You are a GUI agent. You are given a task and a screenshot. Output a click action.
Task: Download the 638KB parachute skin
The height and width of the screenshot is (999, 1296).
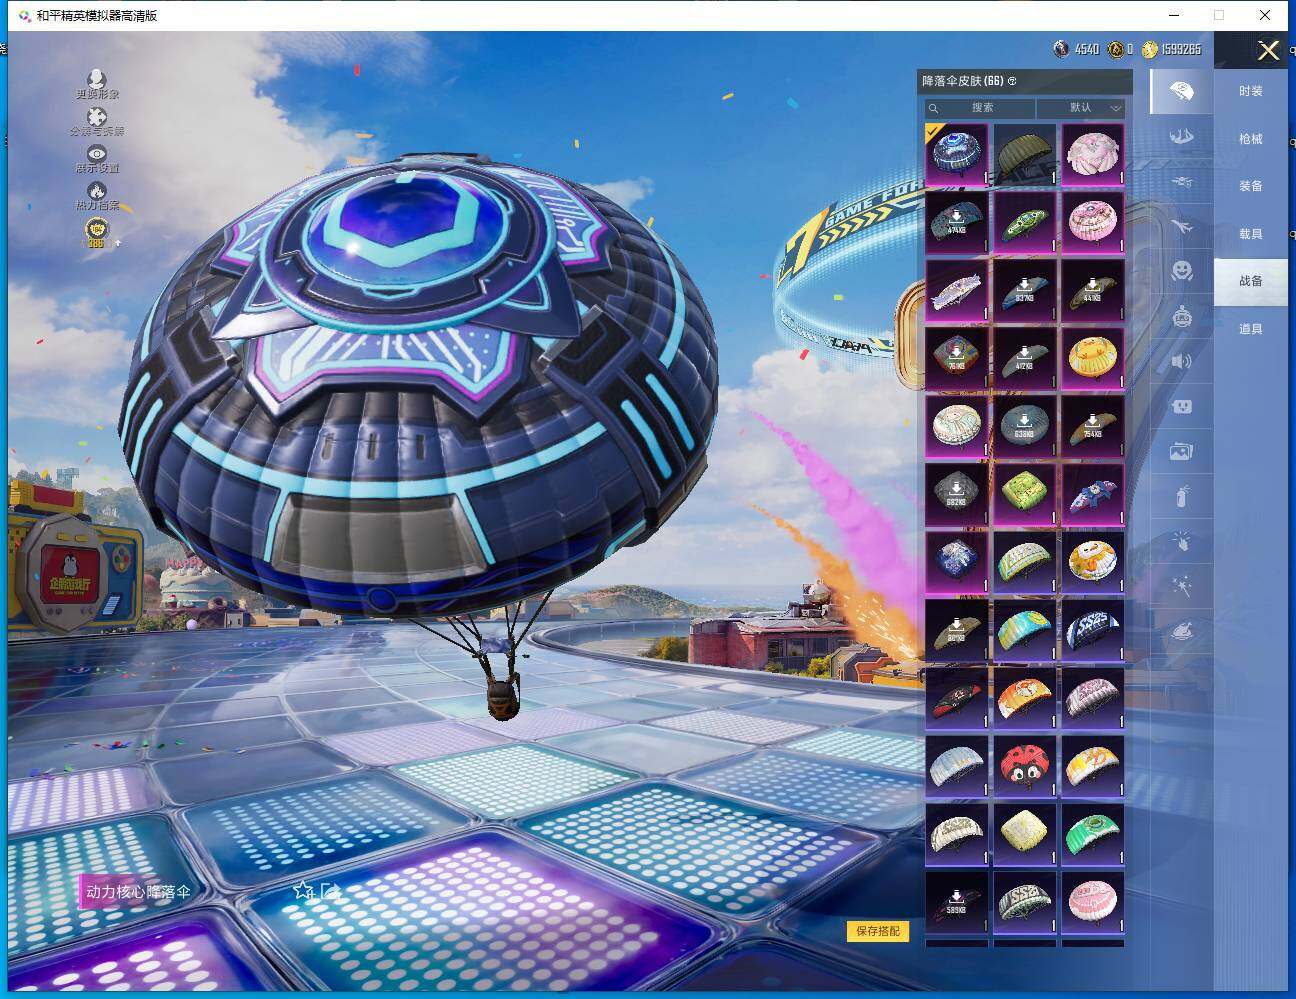(x=1025, y=426)
